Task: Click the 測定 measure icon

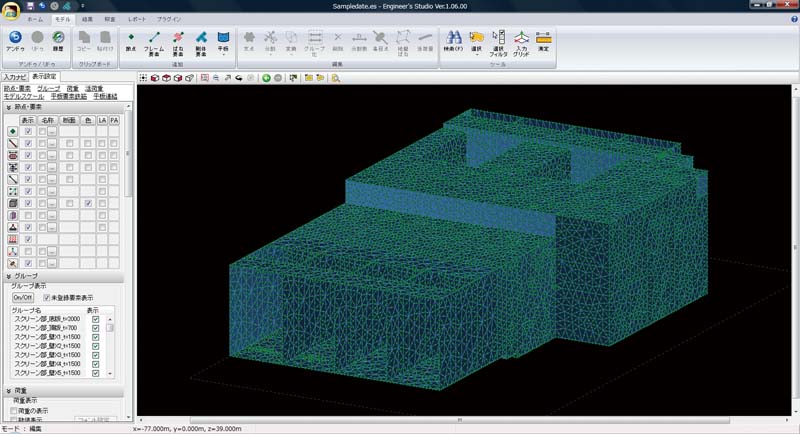Action: tap(543, 38)
